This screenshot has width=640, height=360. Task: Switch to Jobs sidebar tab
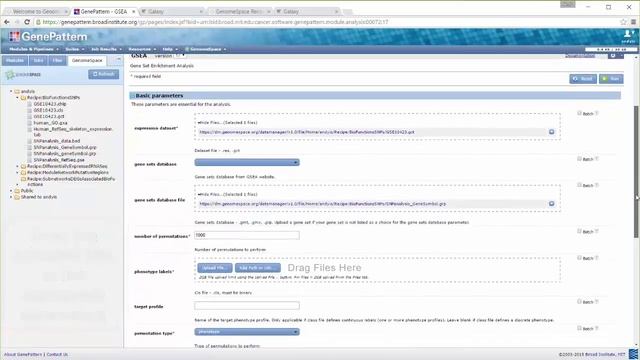[38, 60]
